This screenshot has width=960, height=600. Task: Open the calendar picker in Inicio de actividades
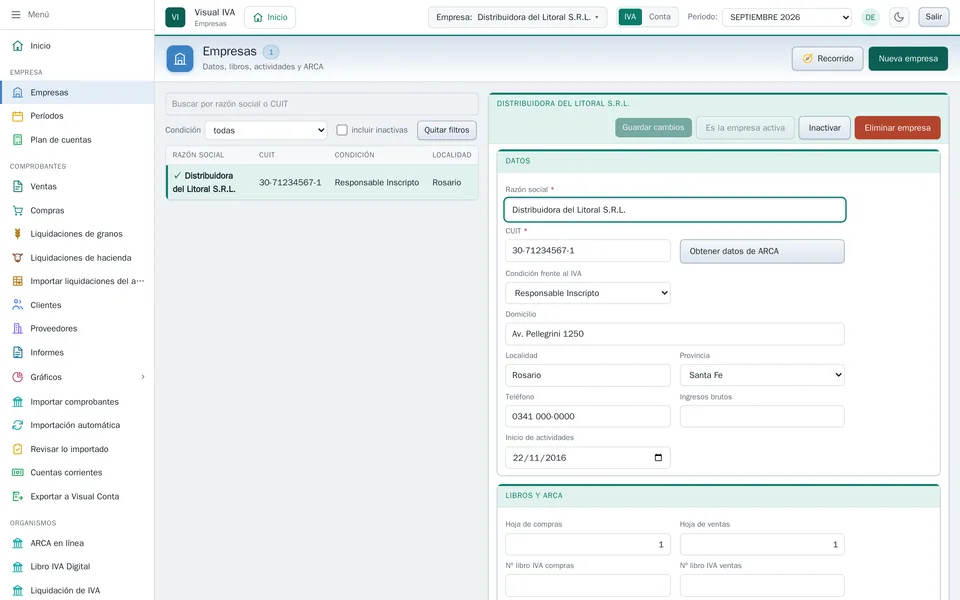(x=658, y=457)
